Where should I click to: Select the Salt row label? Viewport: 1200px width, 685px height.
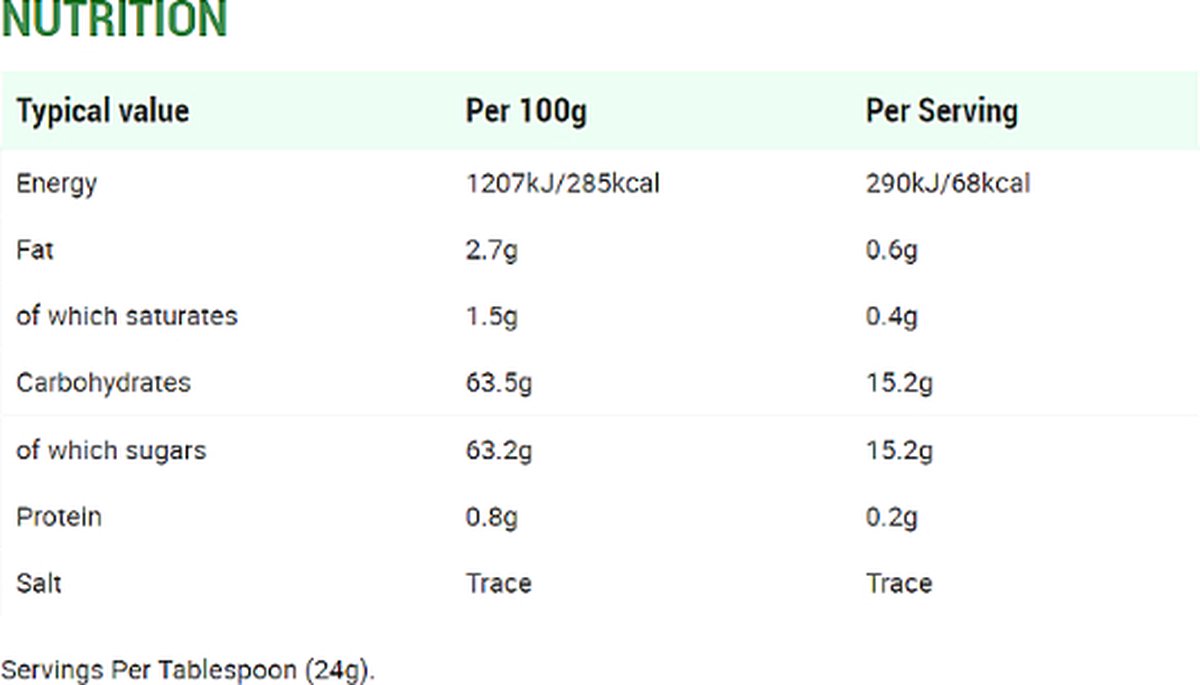(x=38, y=583)
